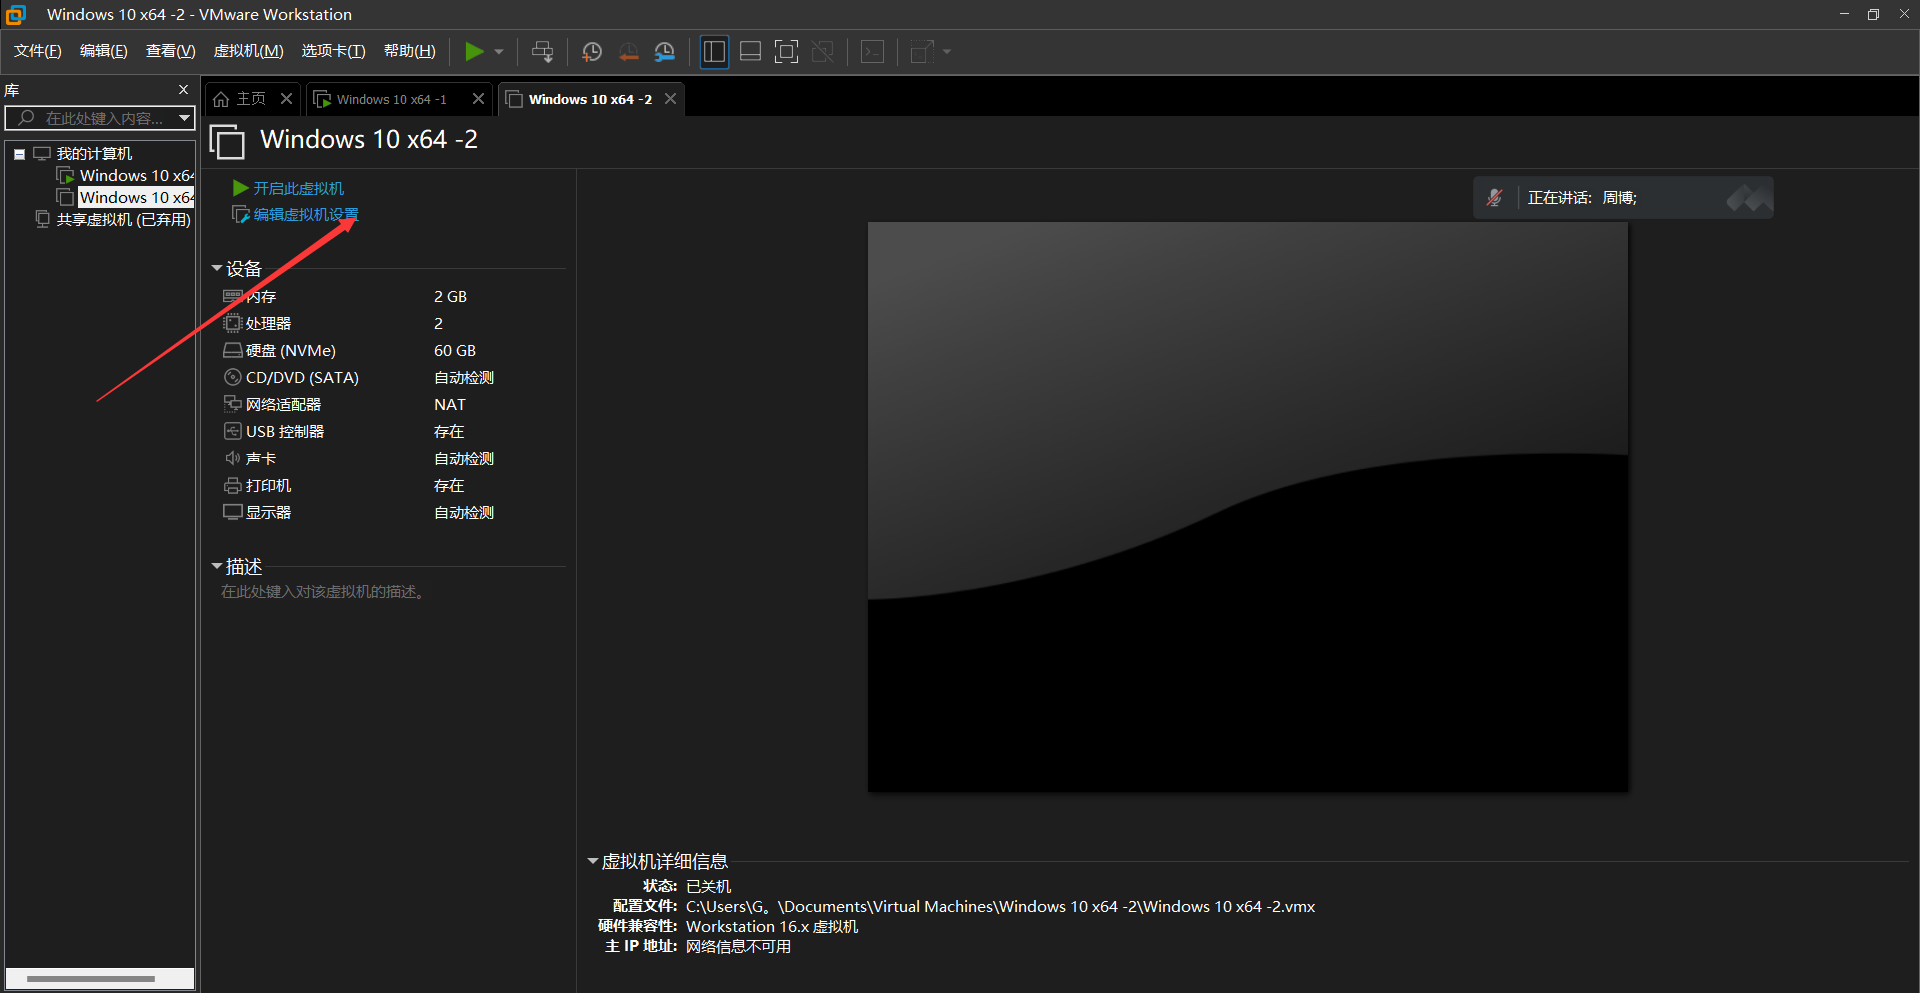Click the console view toolbar icon
This screenshot has width=1920, height=993.
pos(873,52)
